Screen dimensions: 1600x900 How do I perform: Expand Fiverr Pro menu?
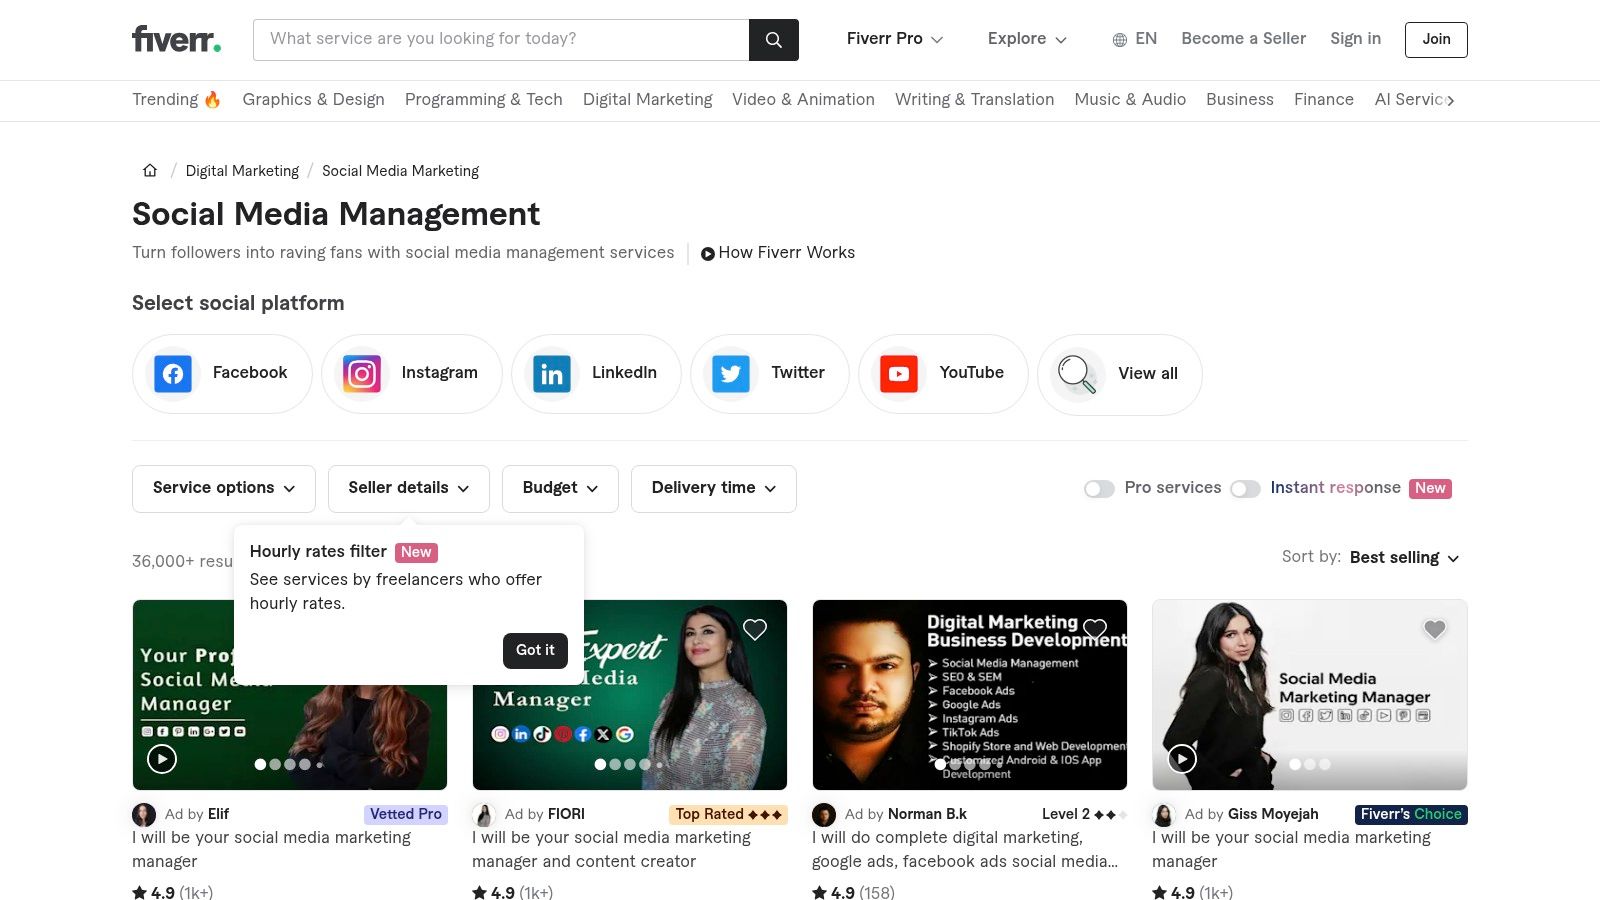click(895, 39)
